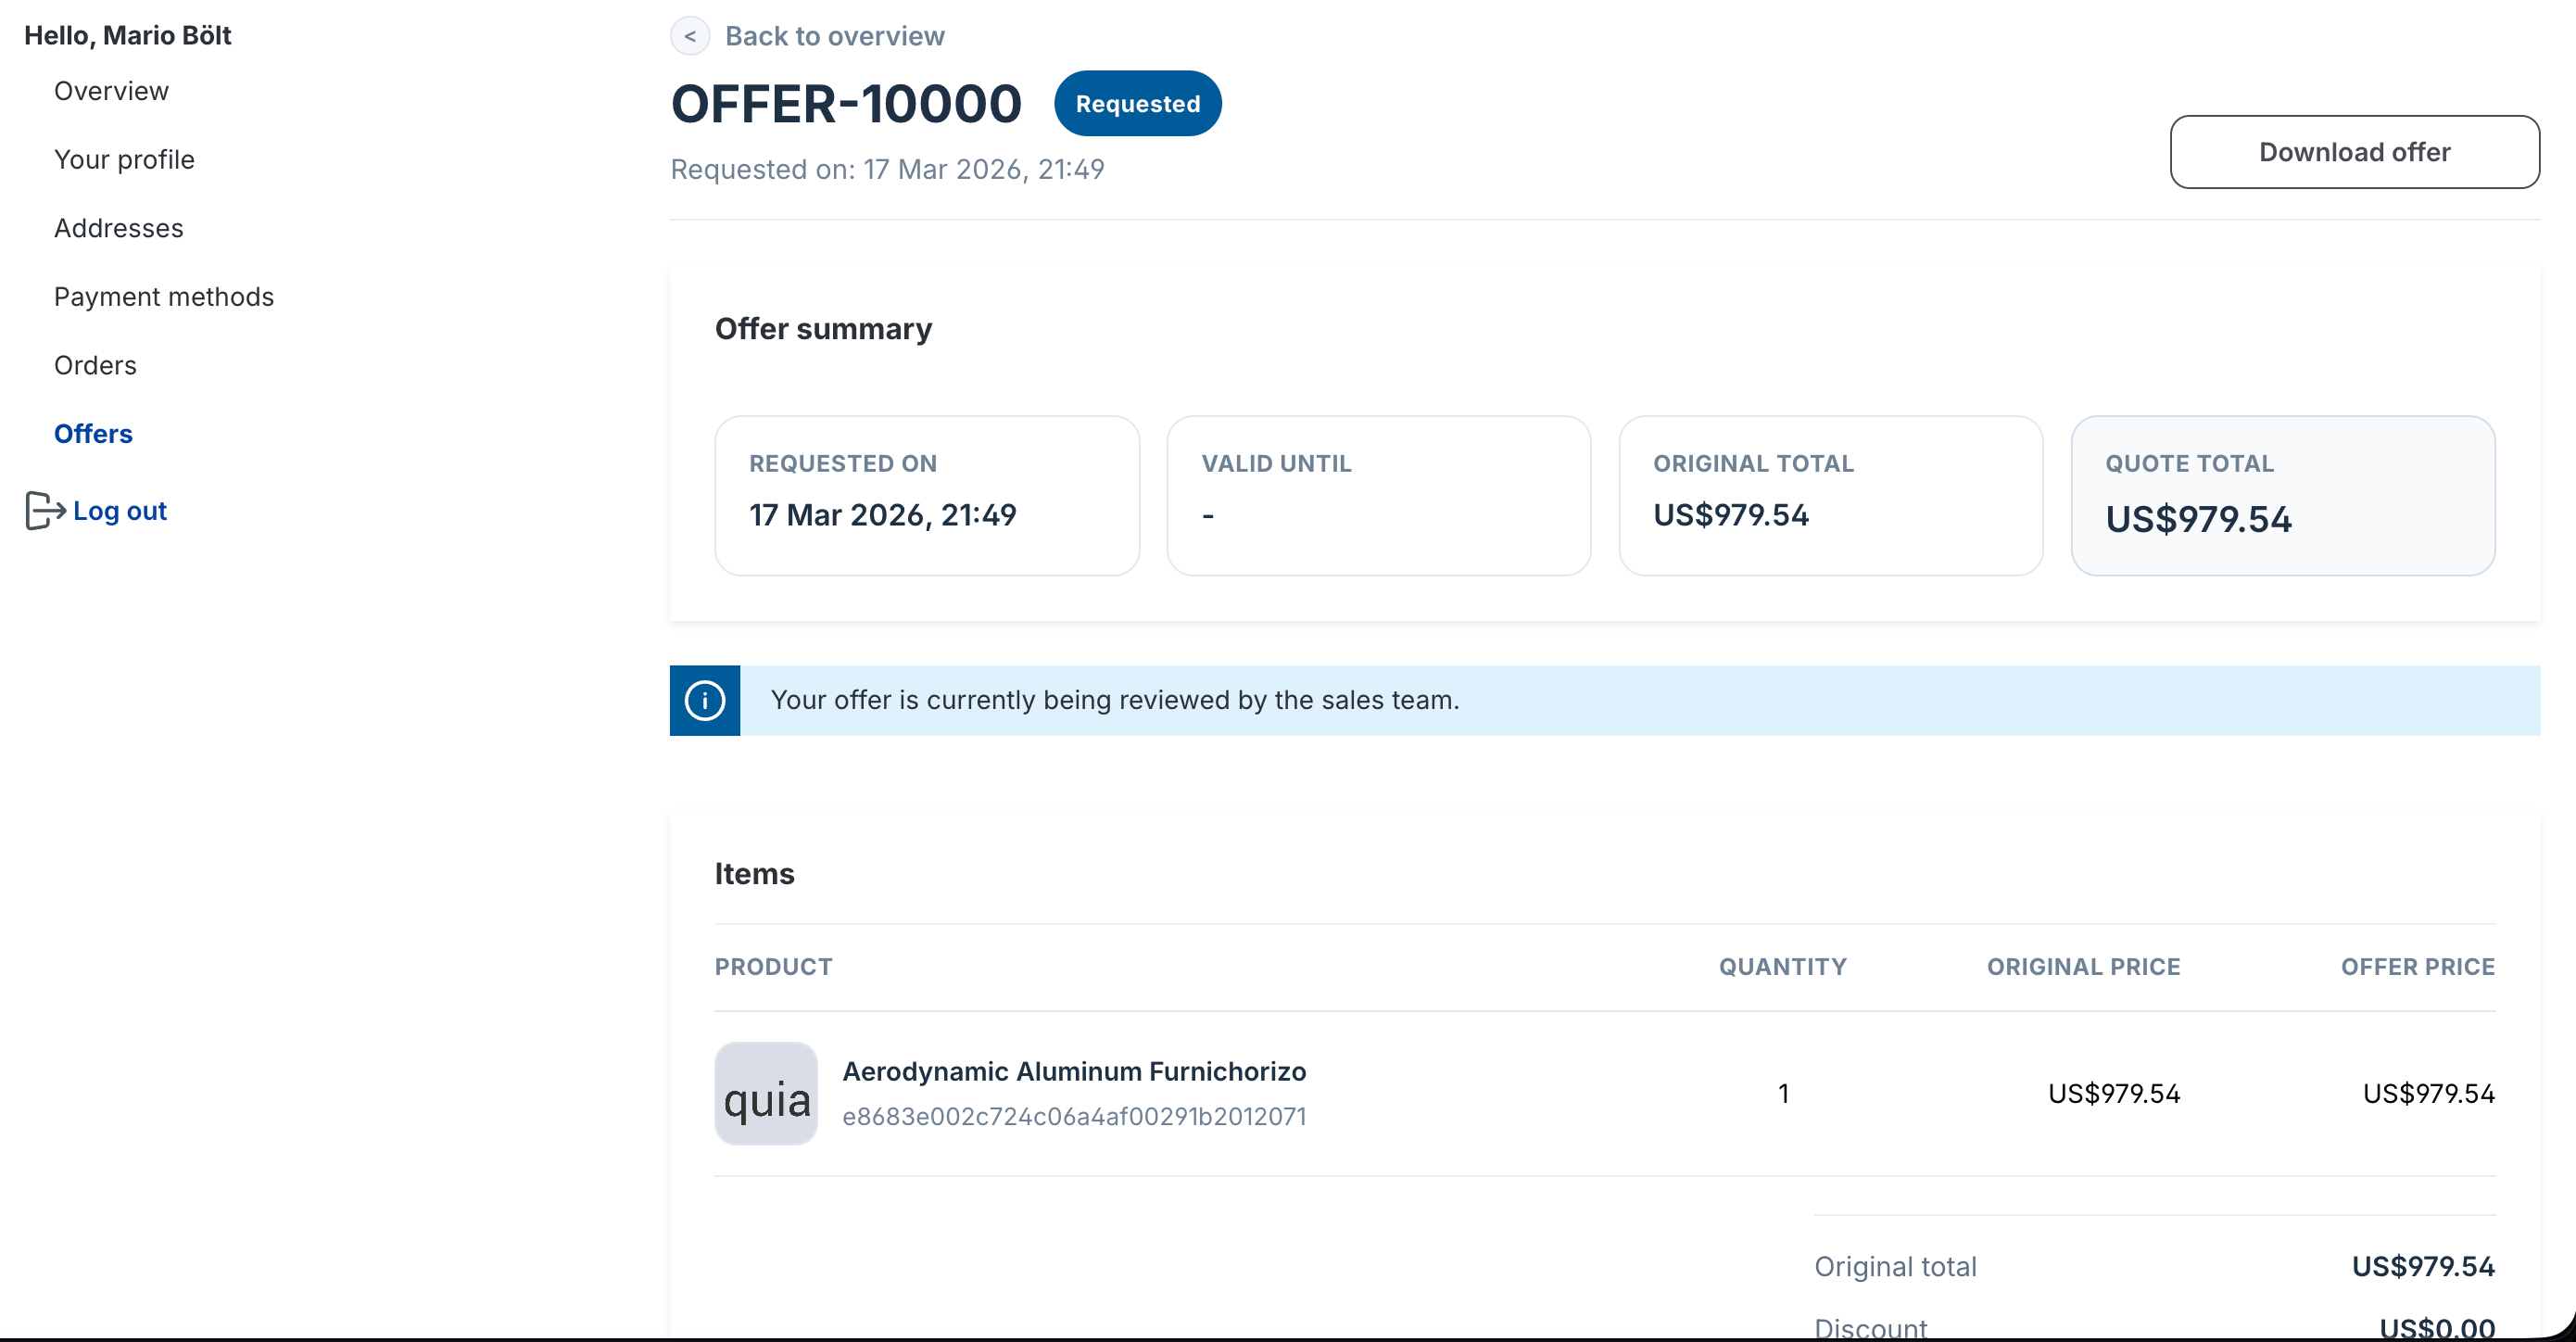Image resolution: width=2576 pixels, height=1342 pixels.
Task: Click the Valid Until summary card
Action: [x=1378, y=495]
